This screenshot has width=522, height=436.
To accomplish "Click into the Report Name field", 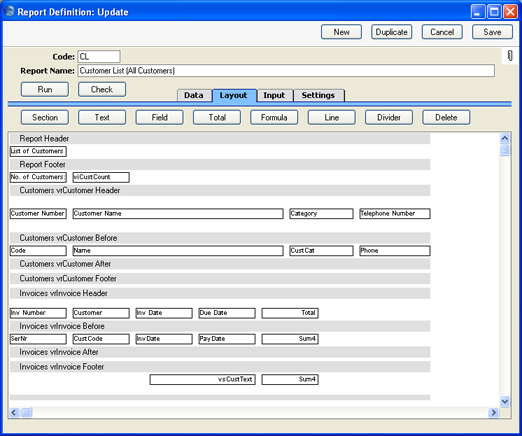I will coord(286,71).
